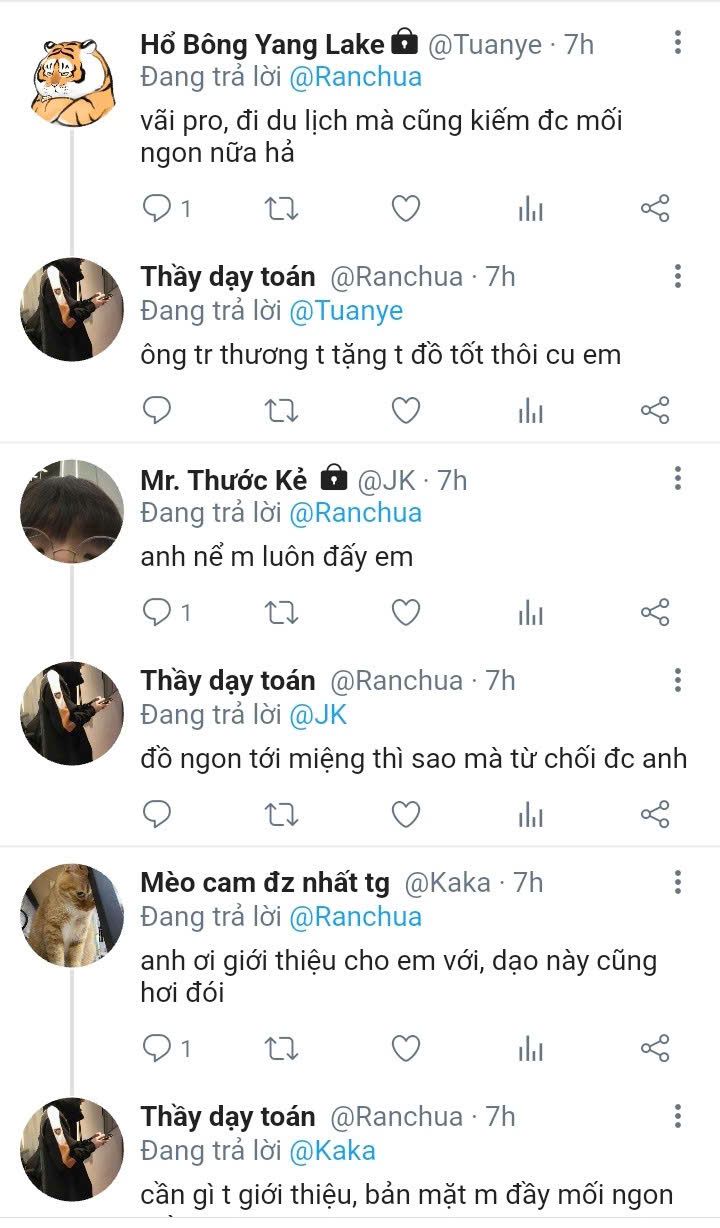Open the @Kaka mention link
Screen dimensions: 720x1228
(x=332, y=1150)
